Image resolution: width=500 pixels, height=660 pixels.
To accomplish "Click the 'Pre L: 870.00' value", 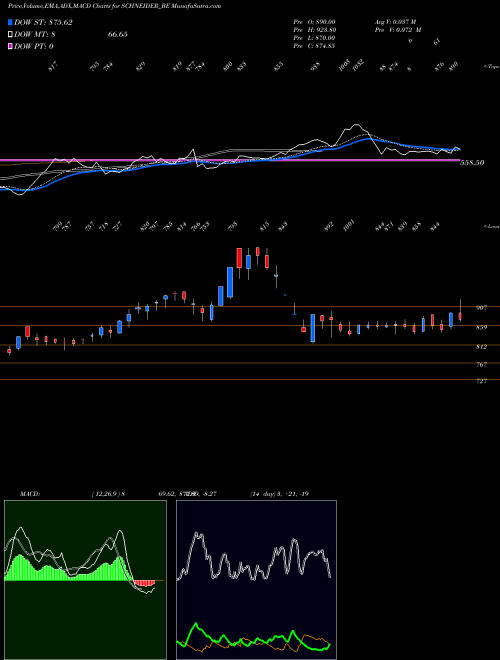I will (x=314, y=38).
